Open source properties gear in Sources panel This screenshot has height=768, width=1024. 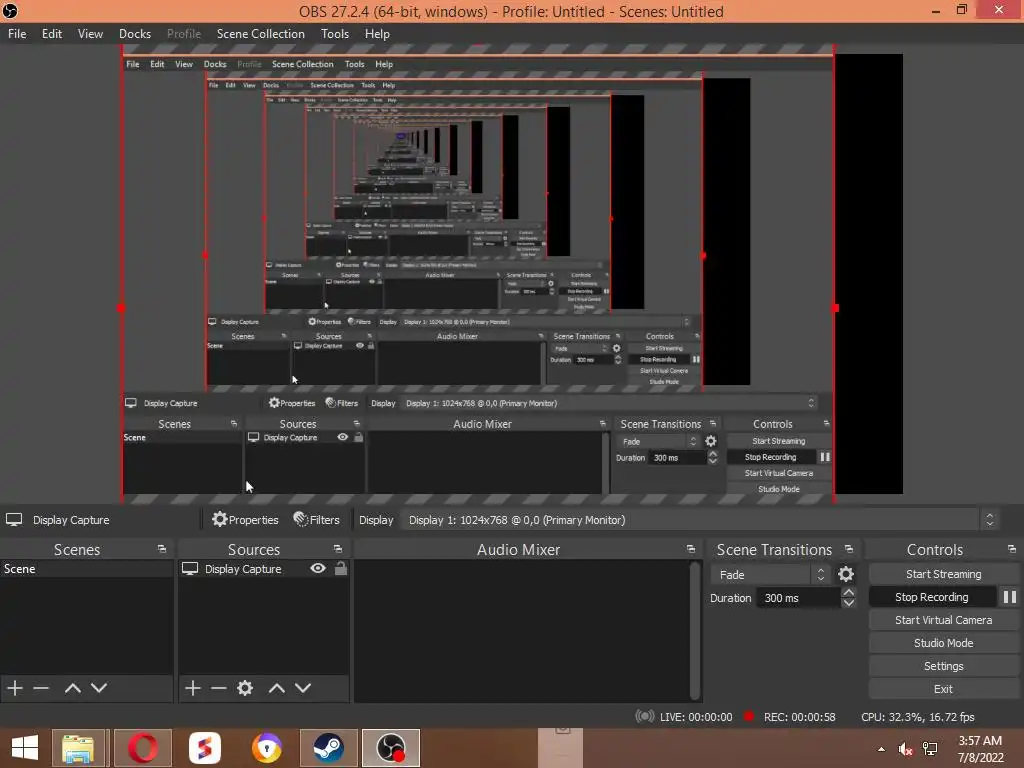245,688
